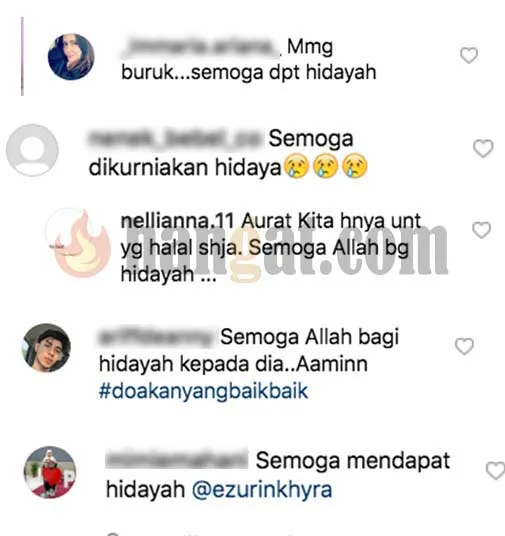Open blurred username before "Semoga dikurniakan"
This screenshot has width=505, height=536.
coord(176,139)
